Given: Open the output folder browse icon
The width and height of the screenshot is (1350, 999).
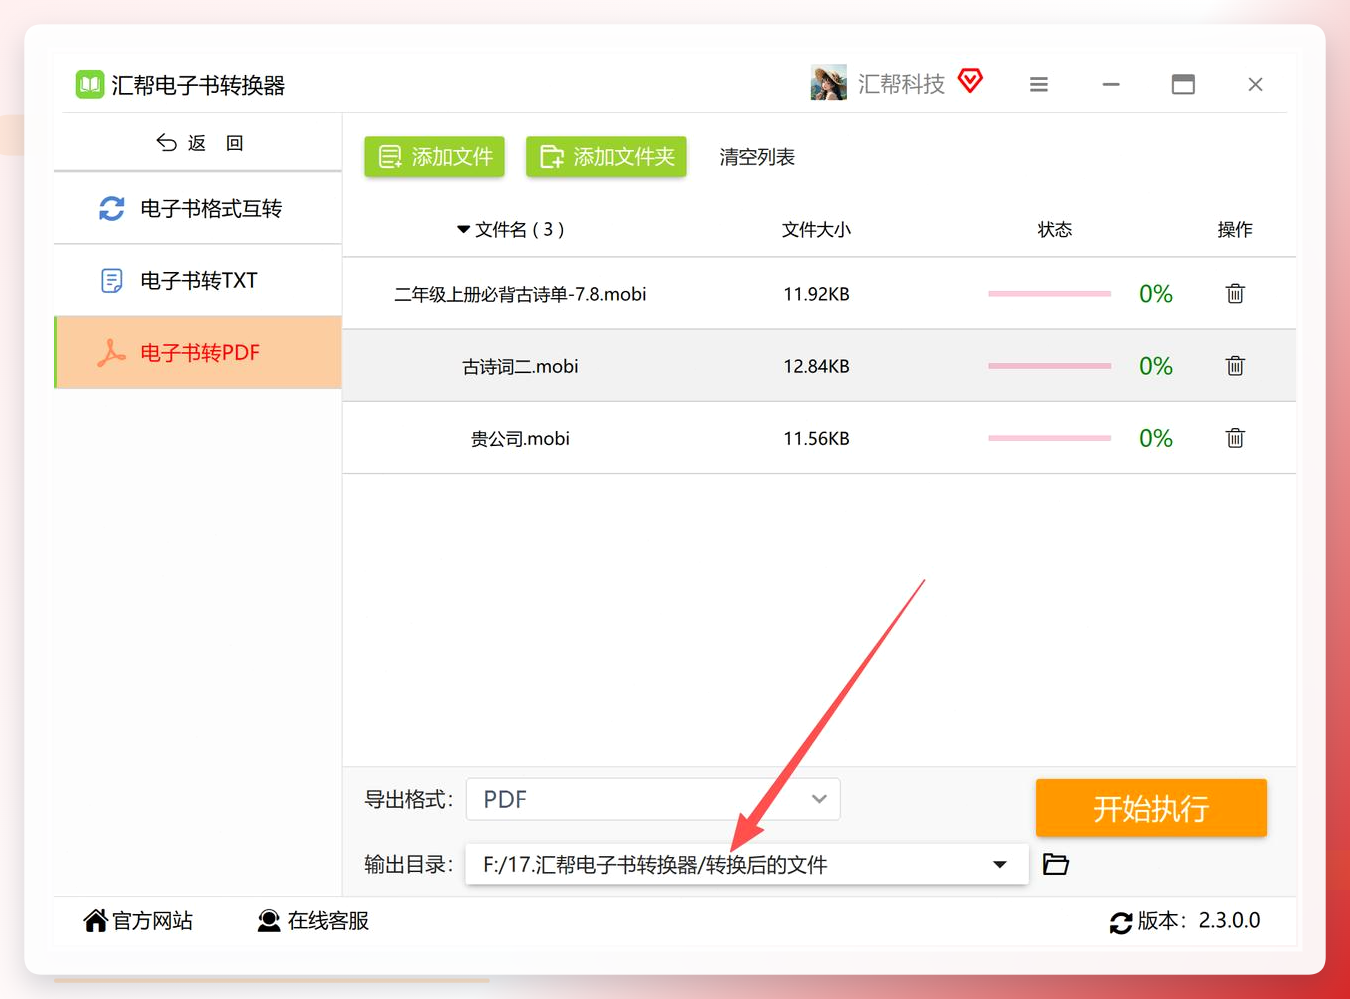Looking at the screenshot, I should click(1056, 864).
